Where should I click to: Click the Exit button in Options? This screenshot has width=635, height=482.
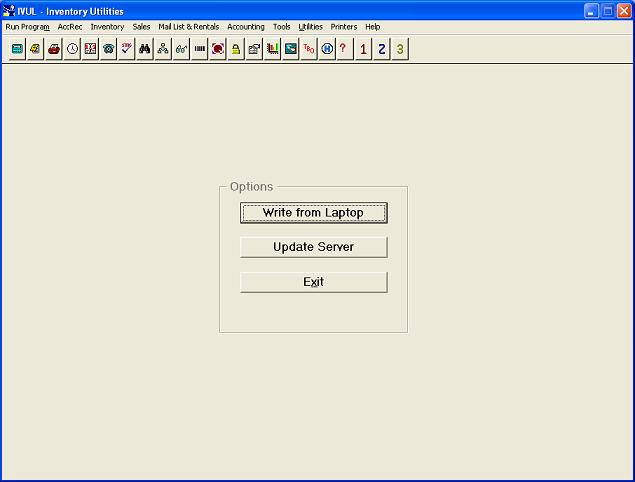point(313,282)
